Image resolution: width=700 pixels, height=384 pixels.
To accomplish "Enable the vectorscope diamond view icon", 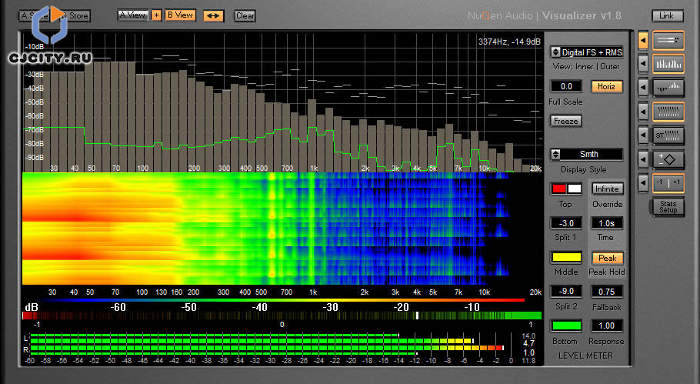I will click(668, 159).
